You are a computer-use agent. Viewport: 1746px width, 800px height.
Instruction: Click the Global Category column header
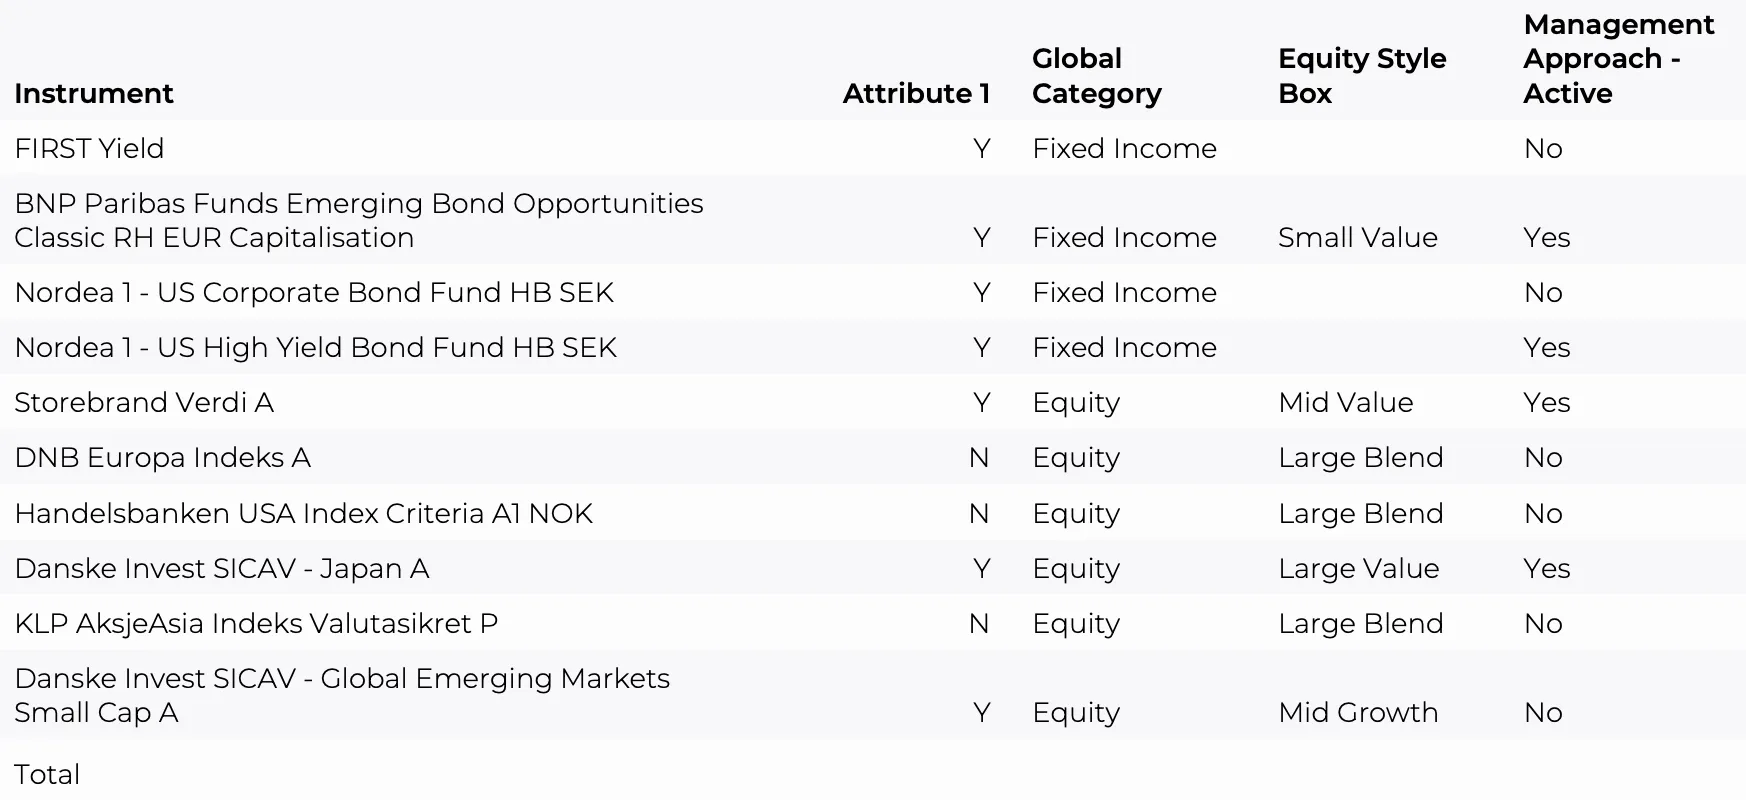tap(1096, 76)
